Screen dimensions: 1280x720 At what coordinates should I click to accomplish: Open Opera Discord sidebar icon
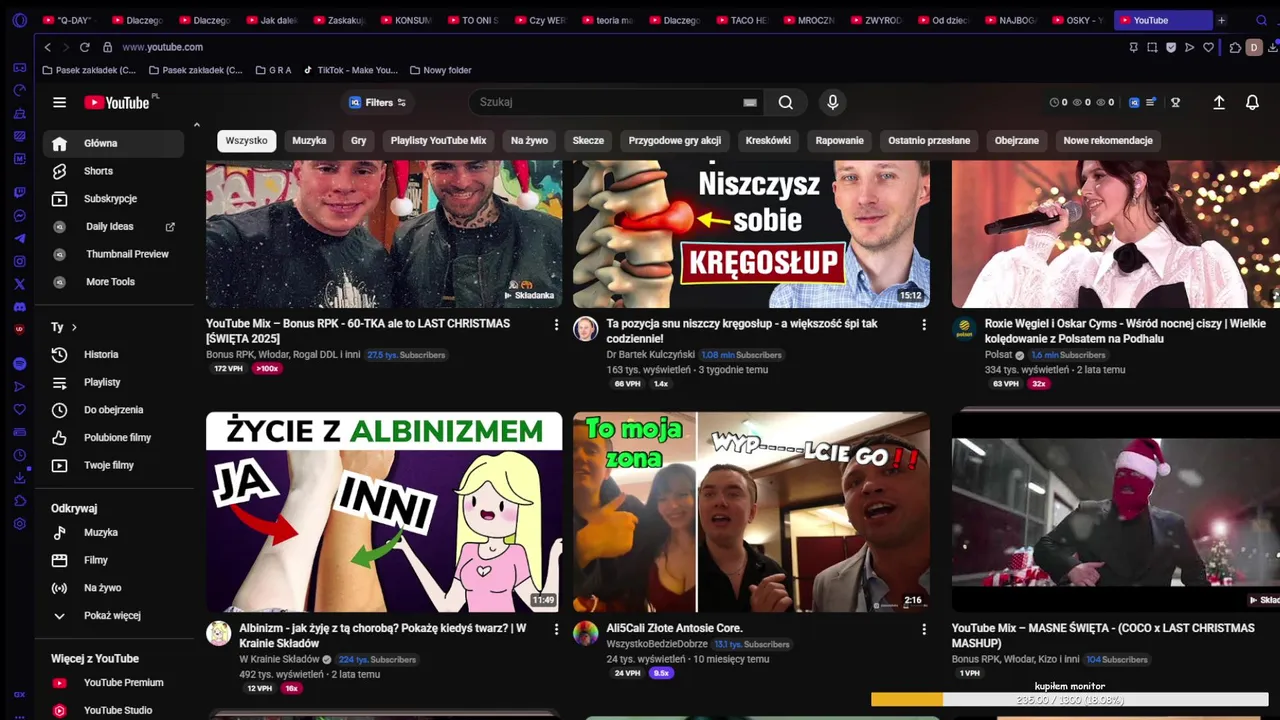click(x=19, y=308)
